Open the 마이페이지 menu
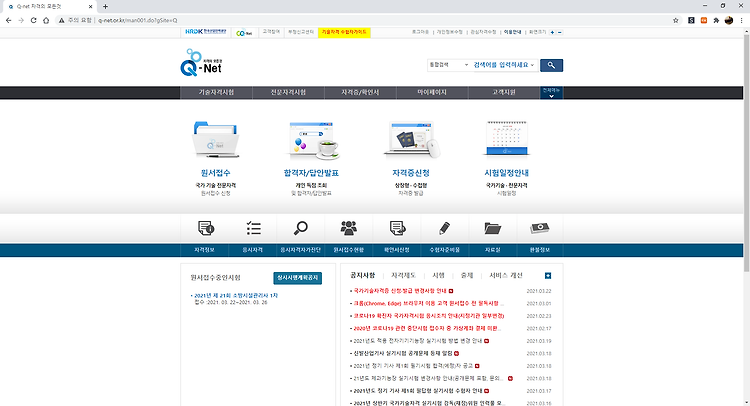This screenshot has height=406, width=750. 432,92
